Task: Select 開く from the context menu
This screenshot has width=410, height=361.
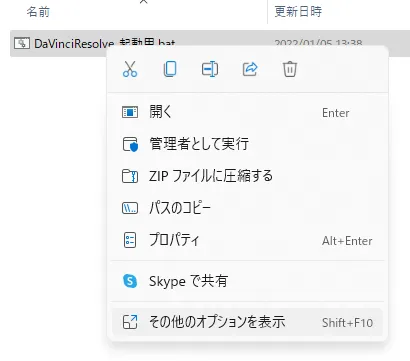Action: 247,112
